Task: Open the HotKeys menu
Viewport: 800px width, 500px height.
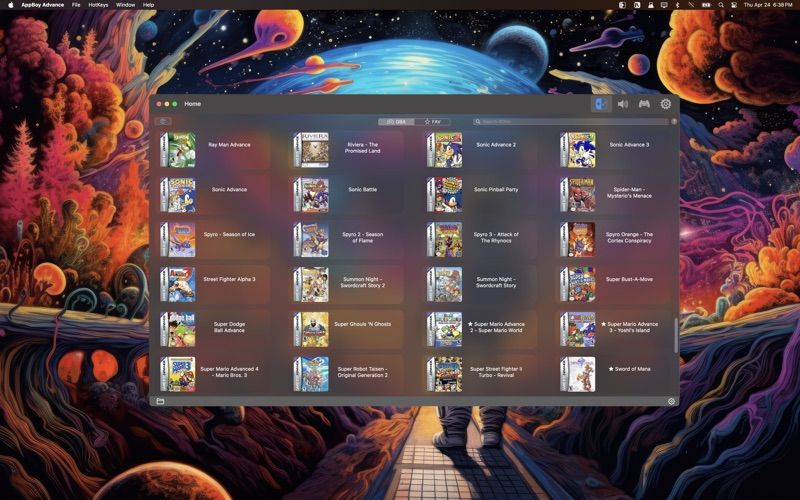Action: pyautogui.click(x=98, y=5)
